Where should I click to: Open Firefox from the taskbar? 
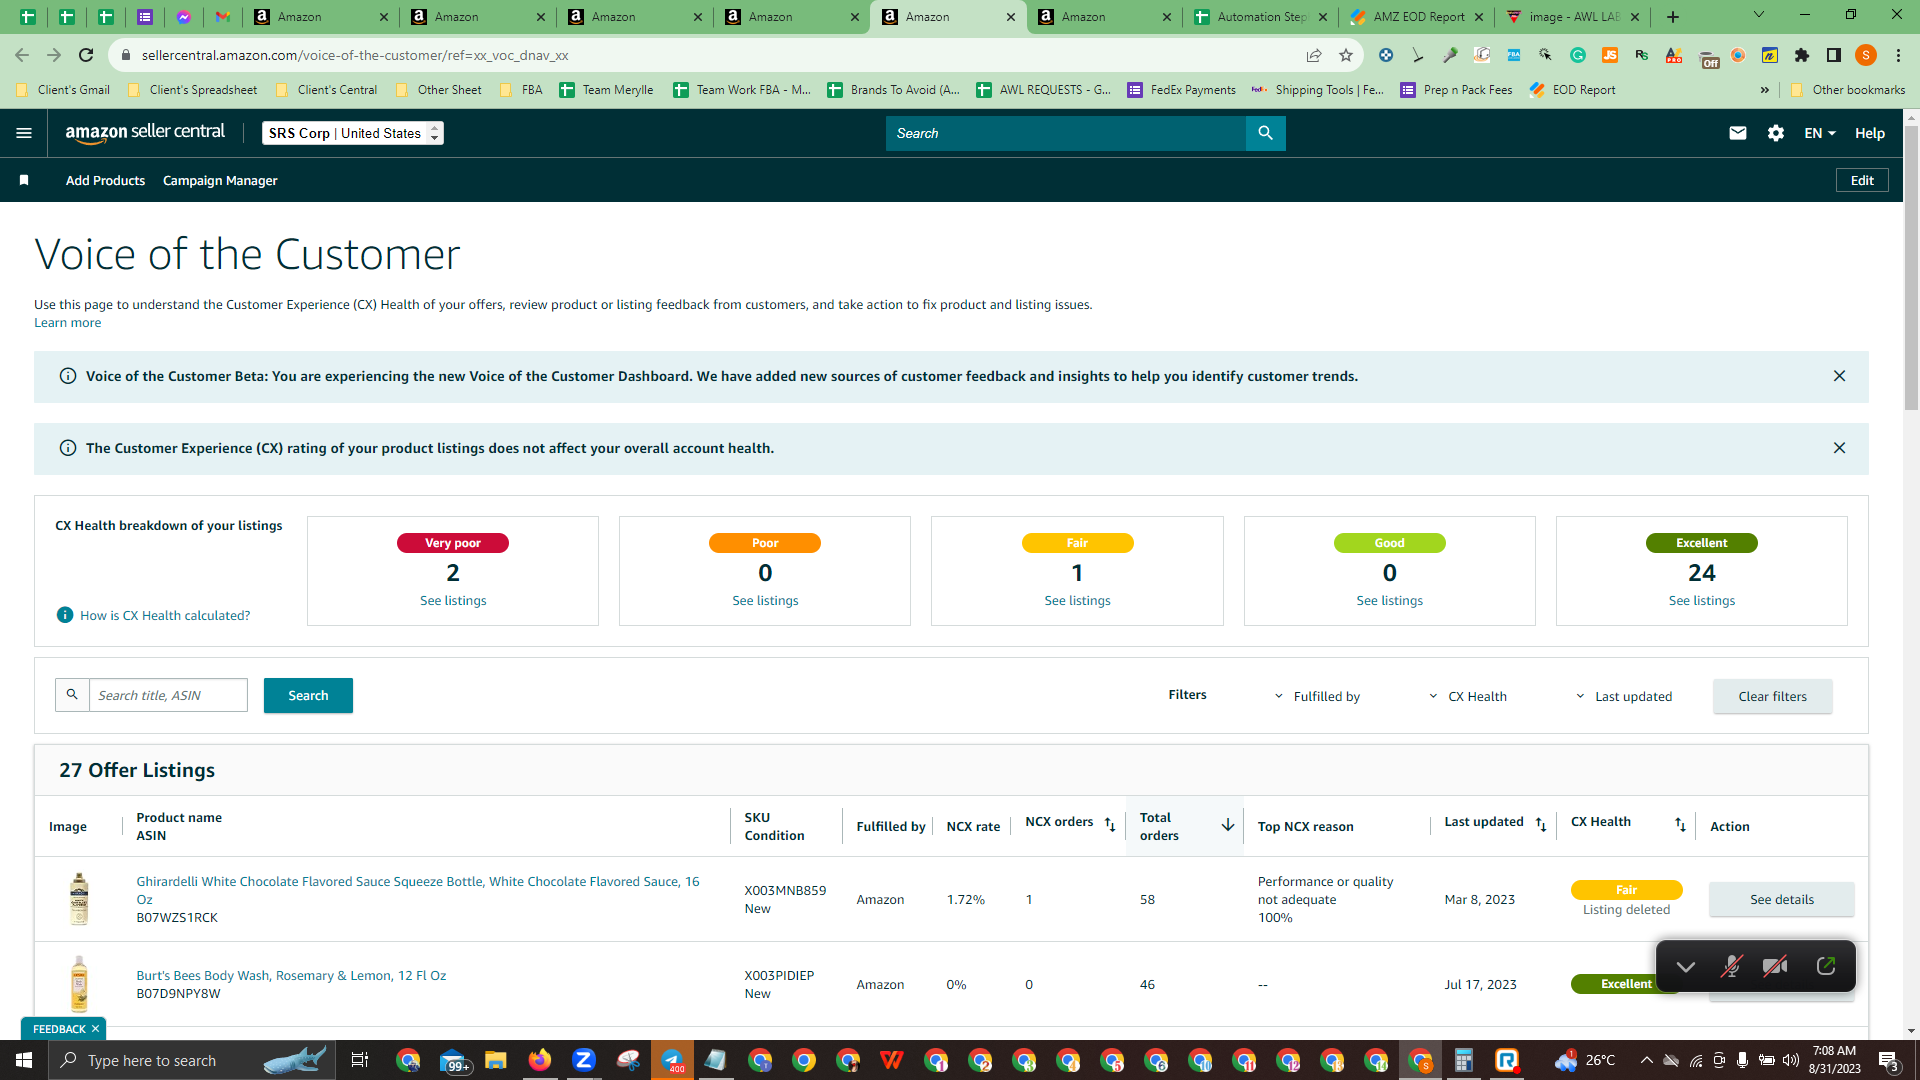point(540,1060)
